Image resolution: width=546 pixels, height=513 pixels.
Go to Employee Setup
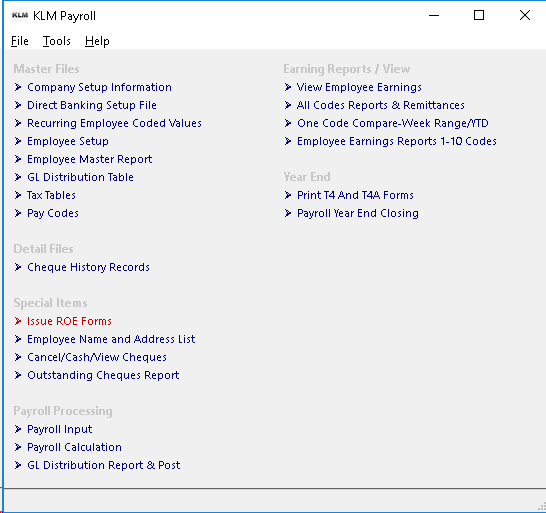(68, 141)
